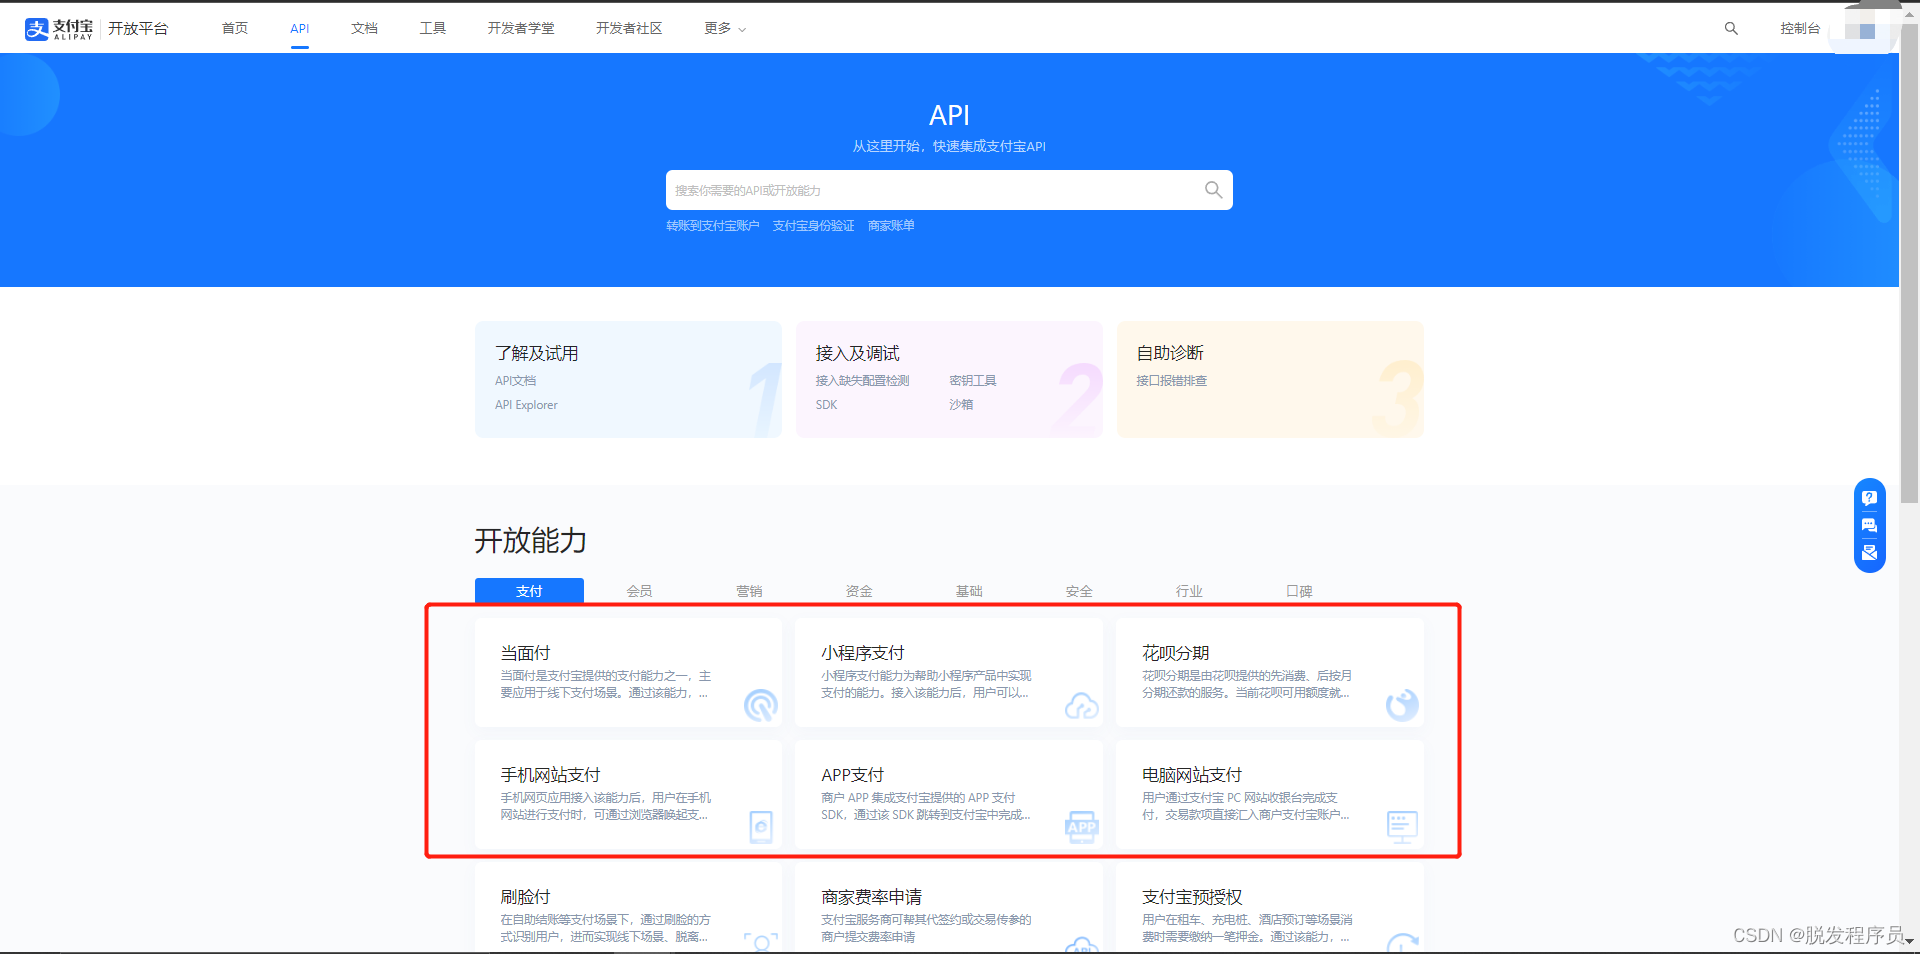Open the help question floating icon
The width and height of the screenshot is (1920, 954).
(1869, 498)
